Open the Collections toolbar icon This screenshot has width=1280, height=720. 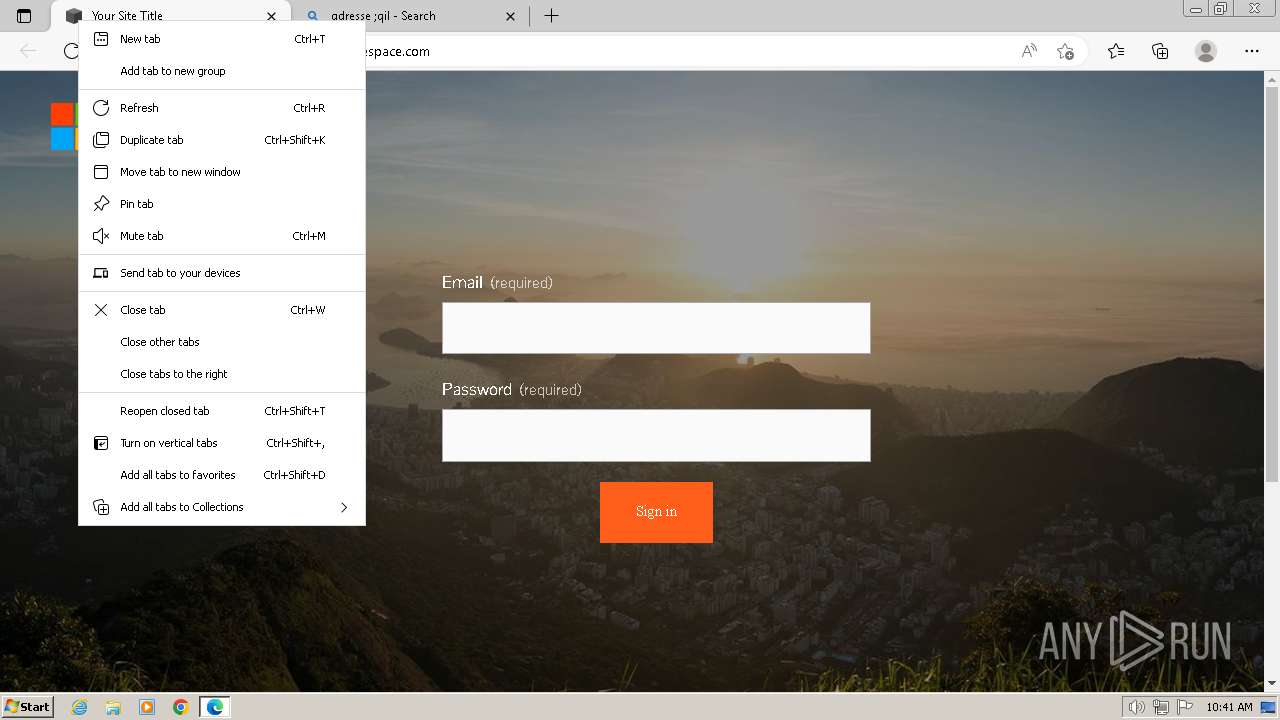tap(1160, 51)
